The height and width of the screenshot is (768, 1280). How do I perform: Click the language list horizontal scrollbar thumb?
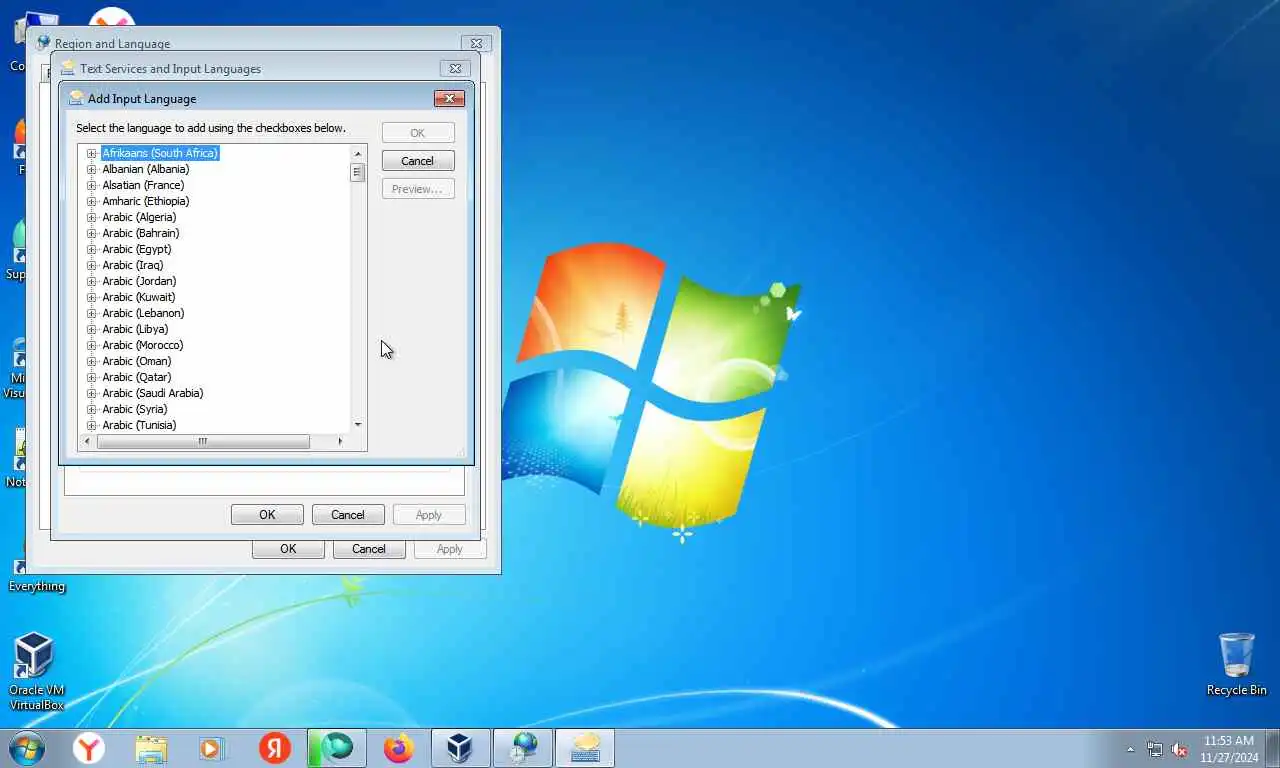[x=203, y=441]
